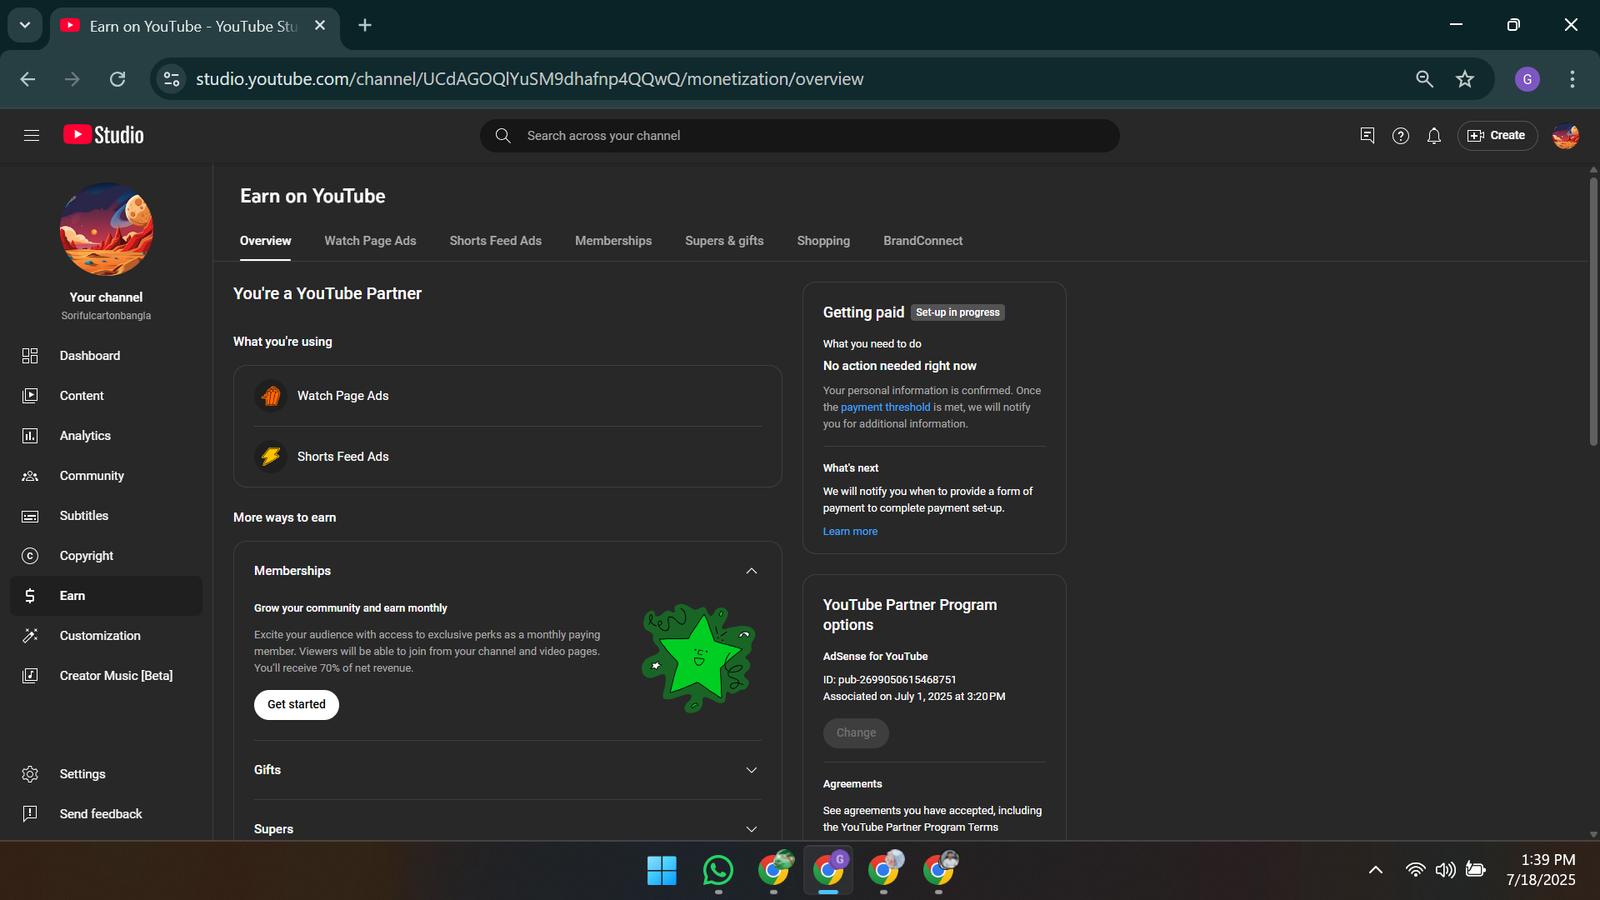This screenshot has width=1600, height=900.
Task: Click the Shorts Feed Ads lightning icon
Action: coord(271,457)
